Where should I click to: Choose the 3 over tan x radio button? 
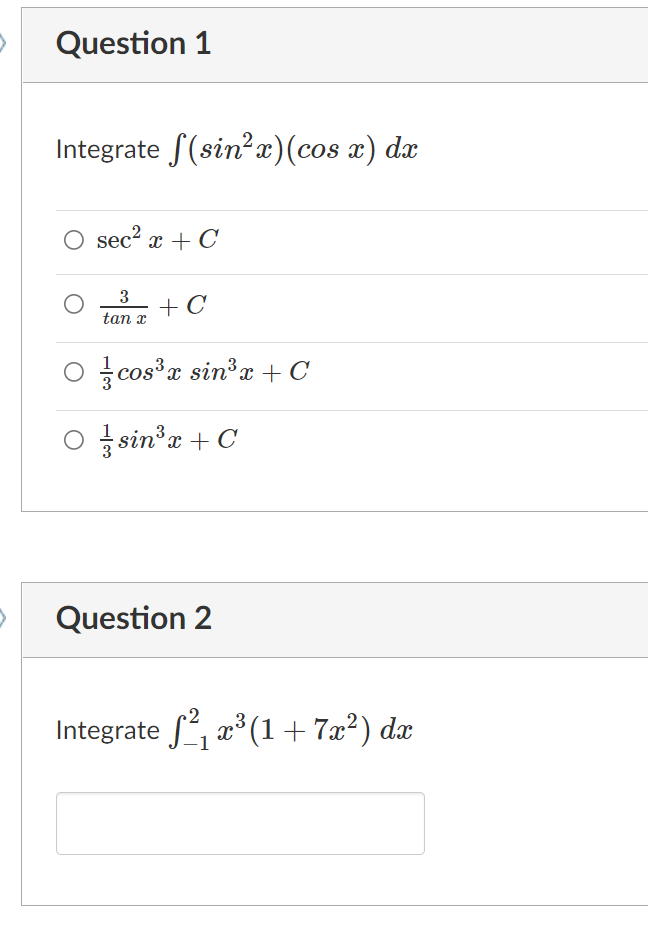(x=74, y=305)
